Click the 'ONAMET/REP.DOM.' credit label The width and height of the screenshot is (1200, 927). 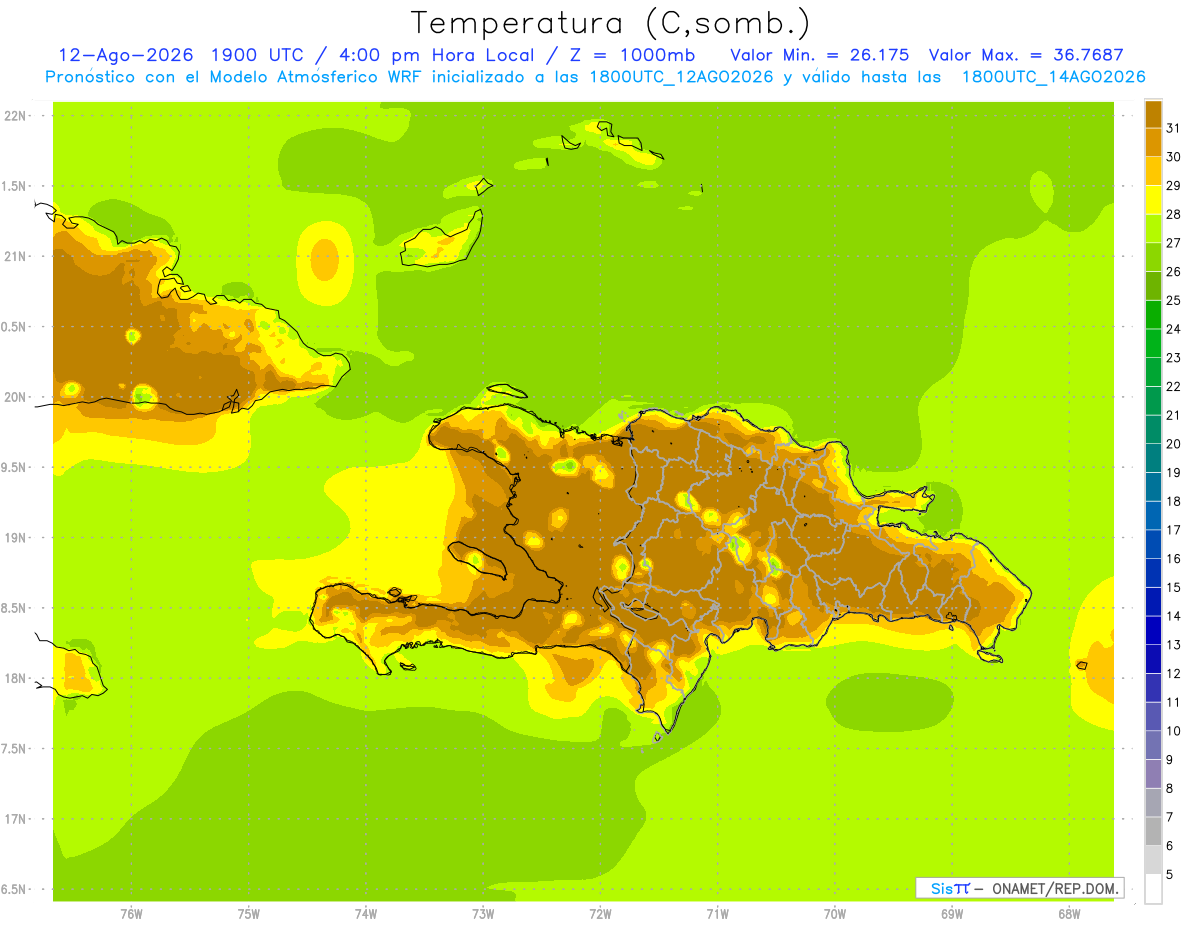click(1054, 888)
